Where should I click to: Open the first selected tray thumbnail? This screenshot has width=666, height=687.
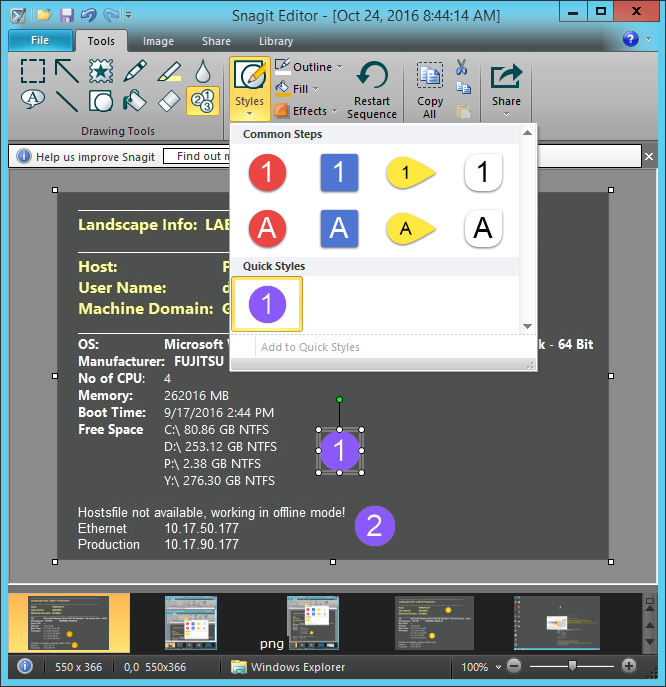coord(69,623)
